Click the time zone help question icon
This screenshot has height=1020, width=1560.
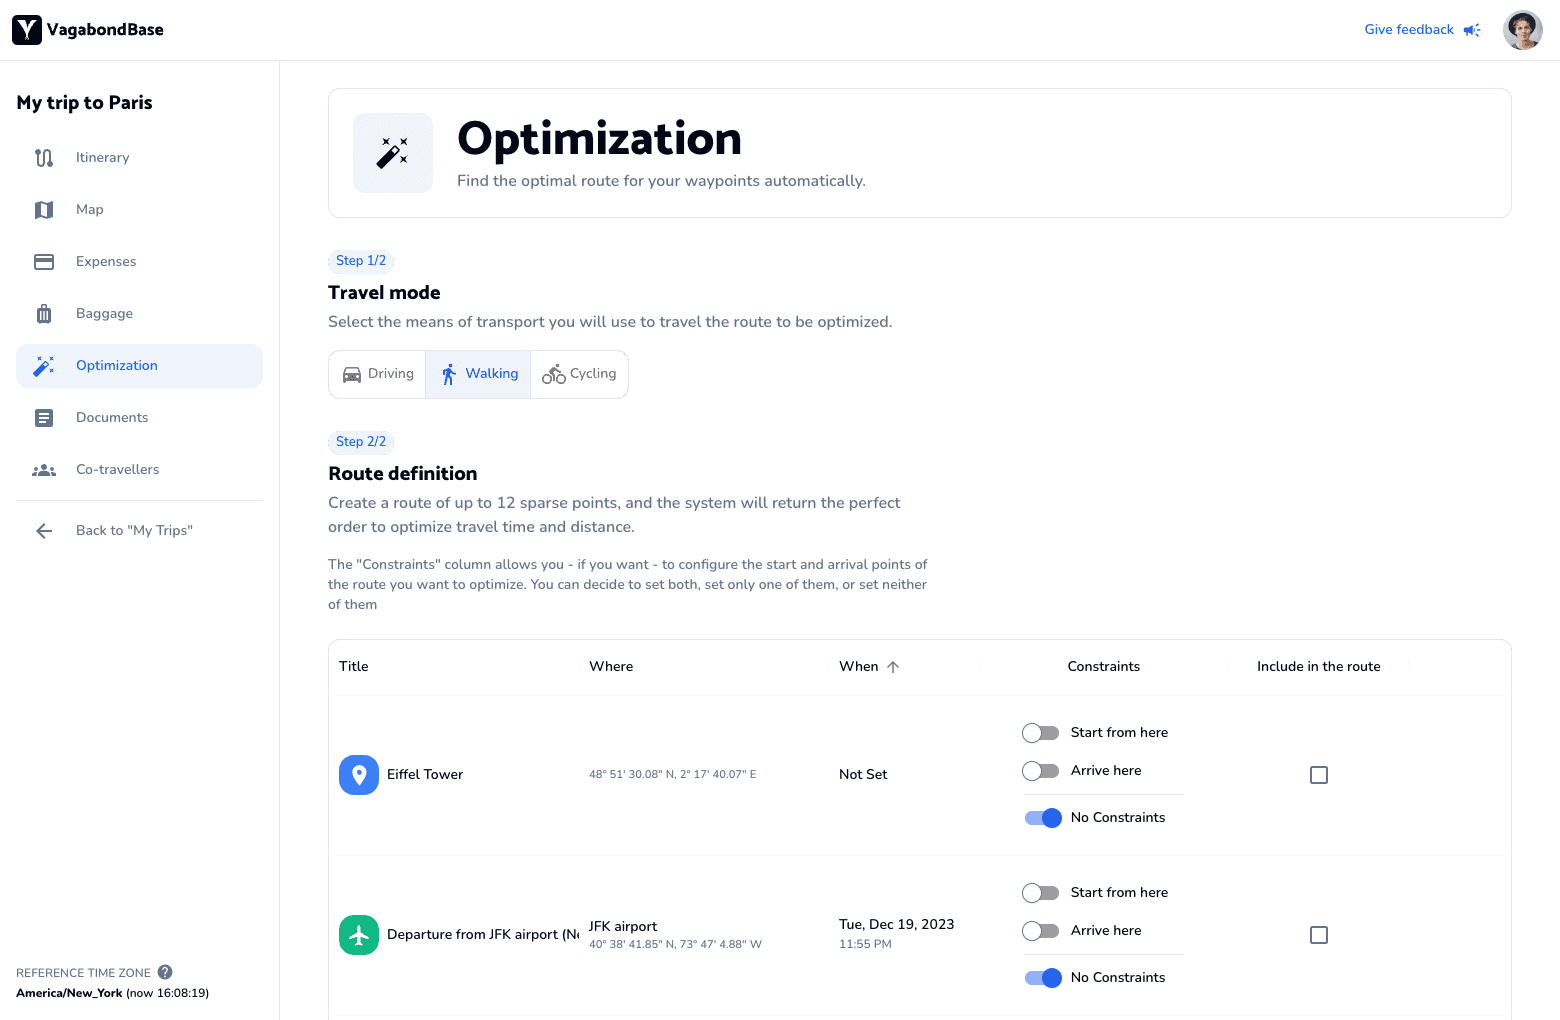165,972
